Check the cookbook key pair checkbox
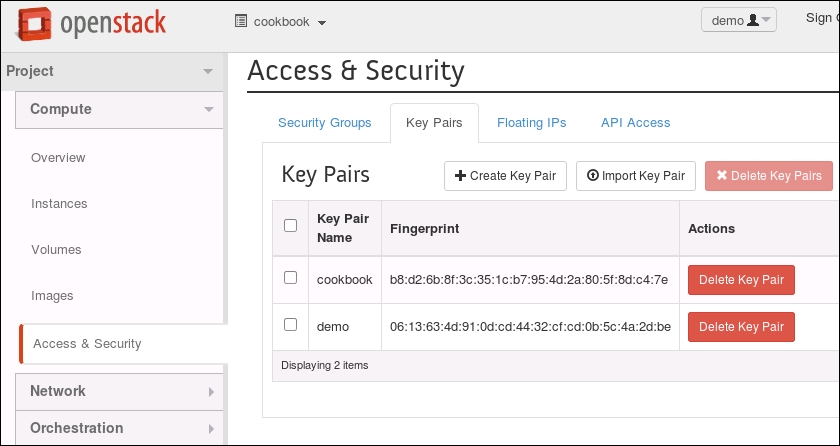The height and width of the screenshot is (446, 840). pyautogui.click(x=291, y=278)
